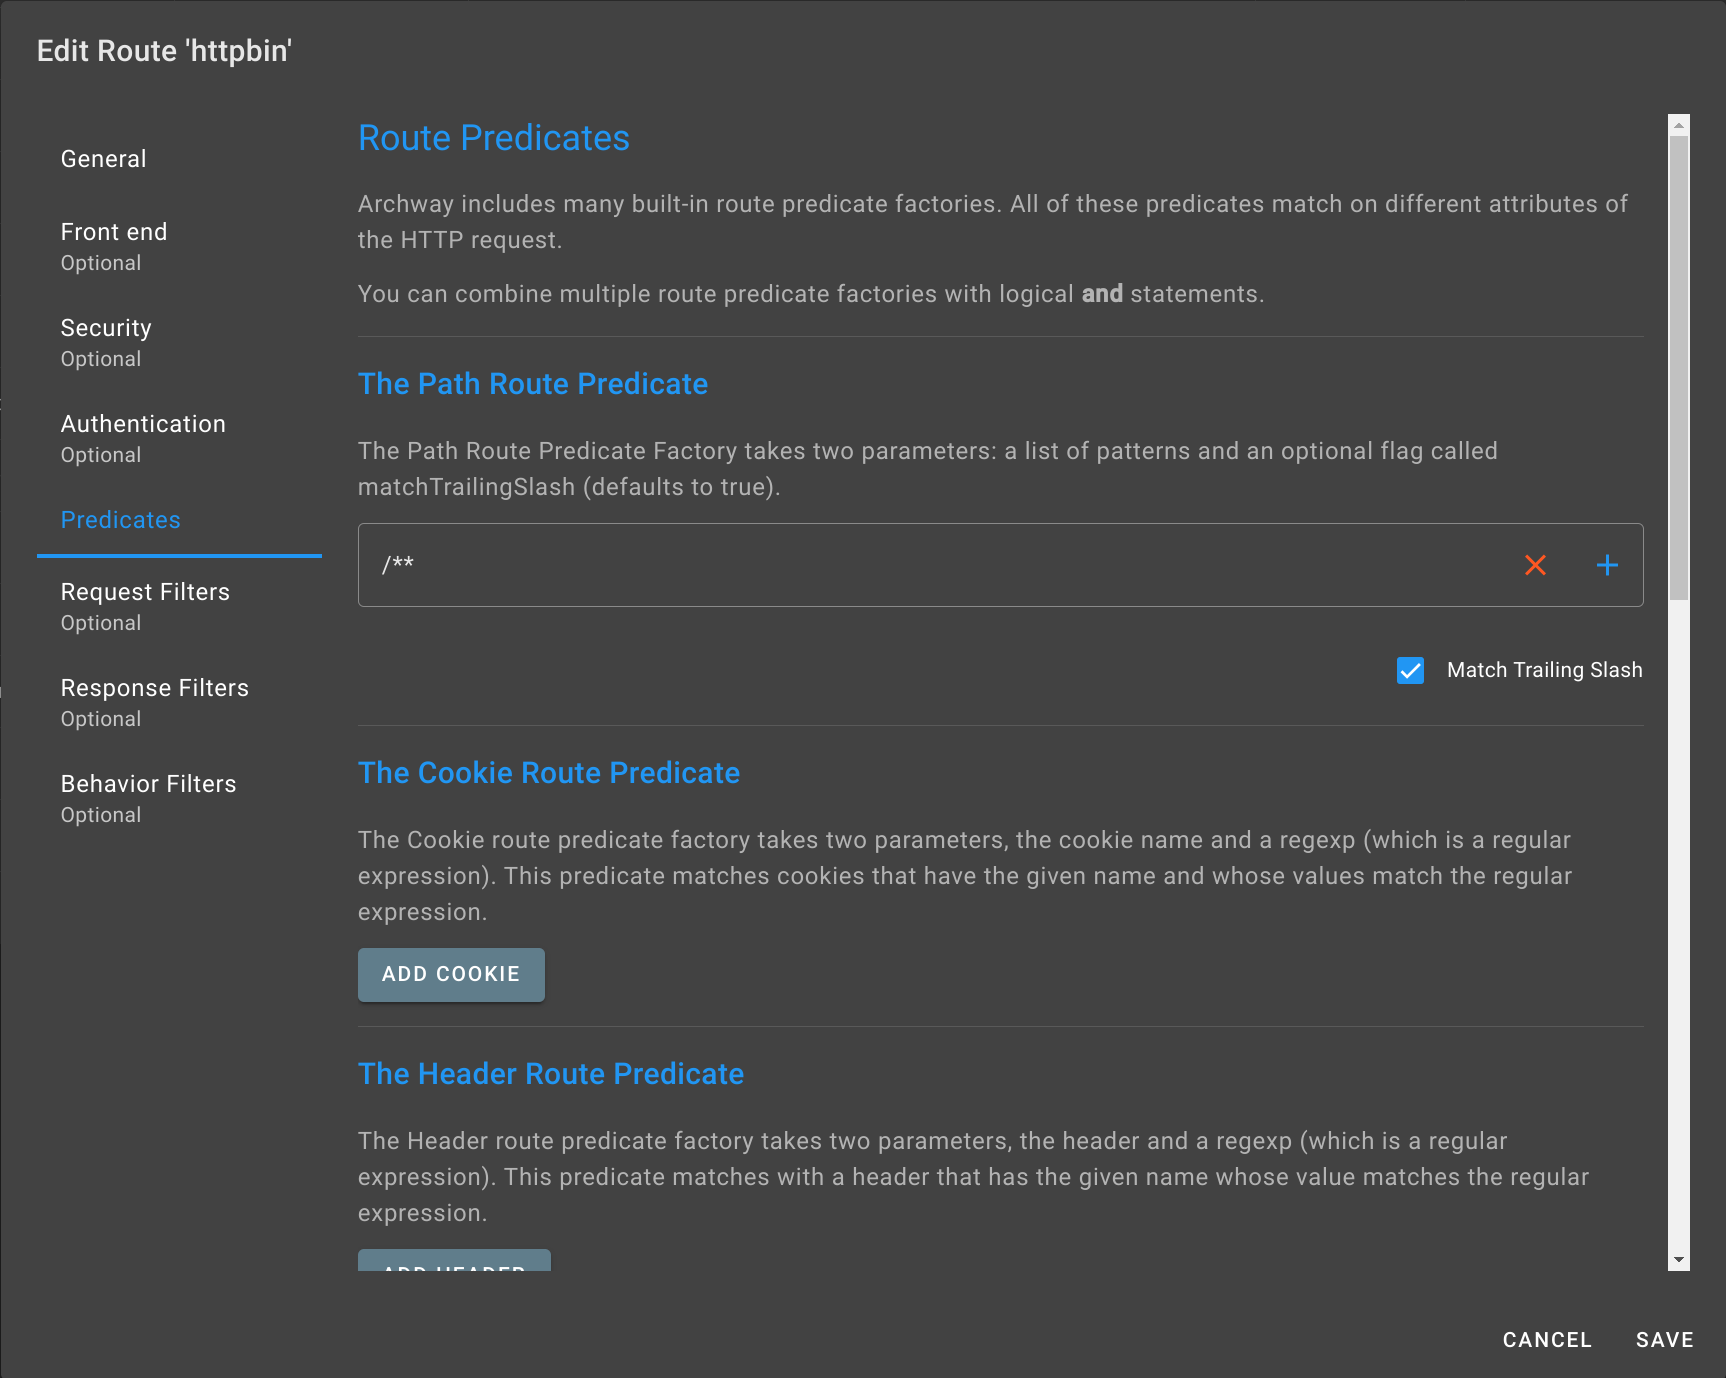
Task: Click the scrollbar up arrow
Action: point(1679,125)
